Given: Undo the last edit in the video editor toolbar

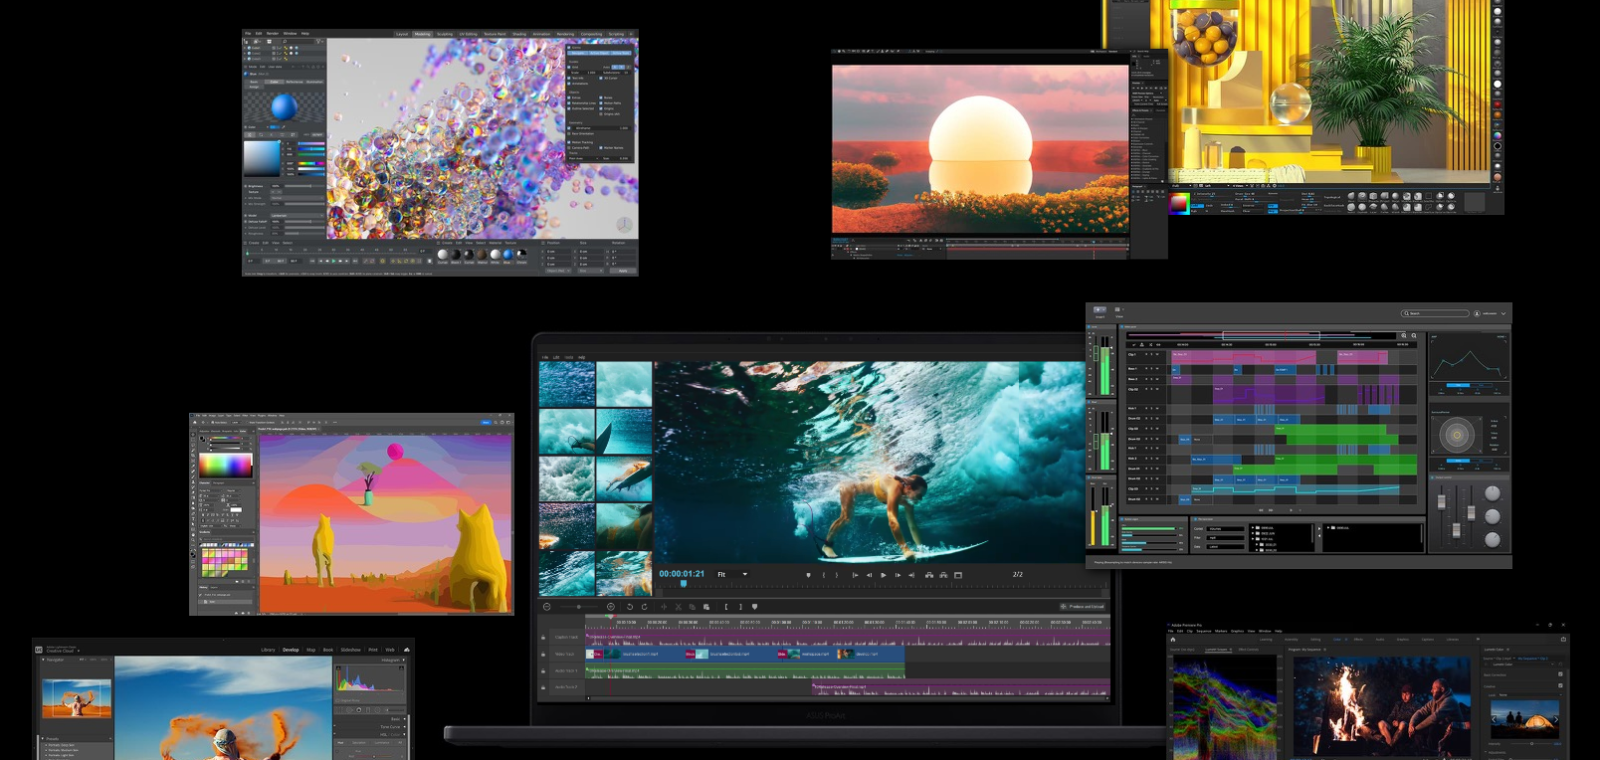Looking at the screenshot, I should pos(630,607).
